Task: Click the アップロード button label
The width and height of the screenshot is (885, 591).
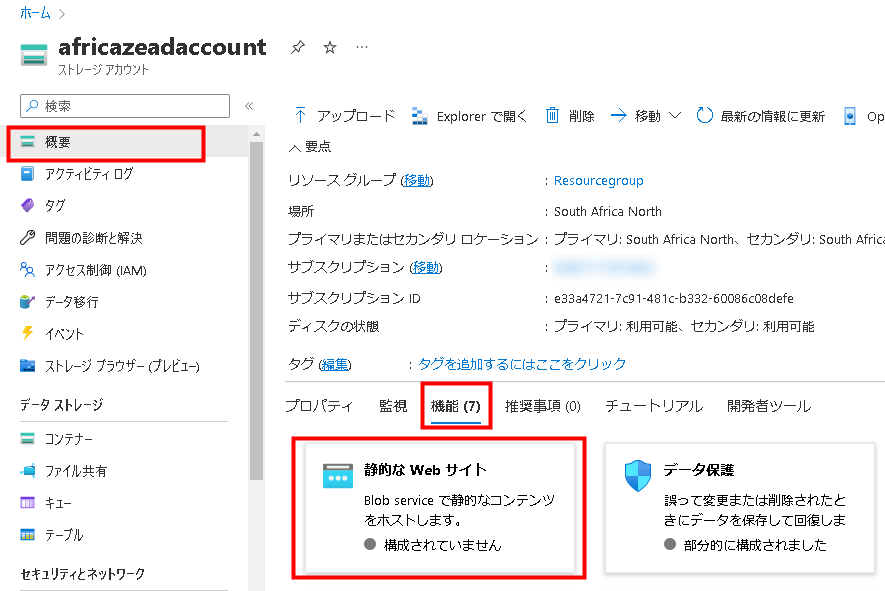Action: coord(356,116)
